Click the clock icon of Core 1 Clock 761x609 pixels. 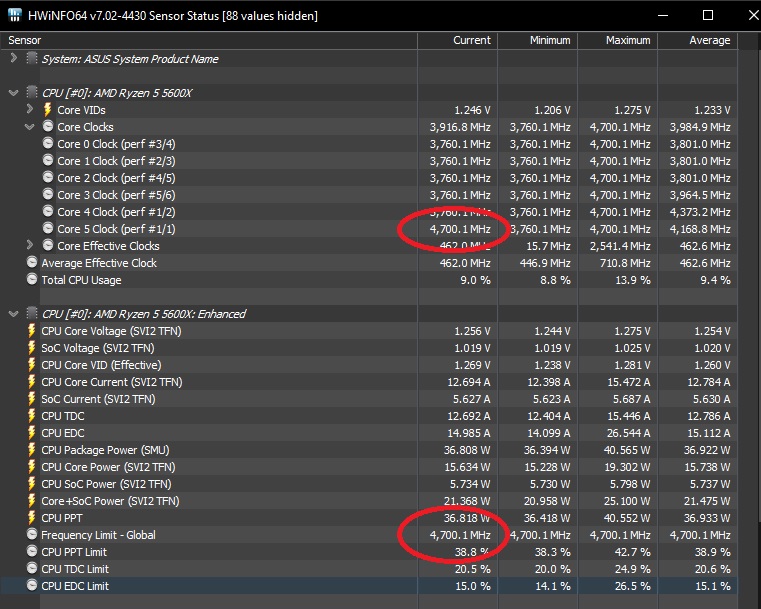tap(48, 160)
